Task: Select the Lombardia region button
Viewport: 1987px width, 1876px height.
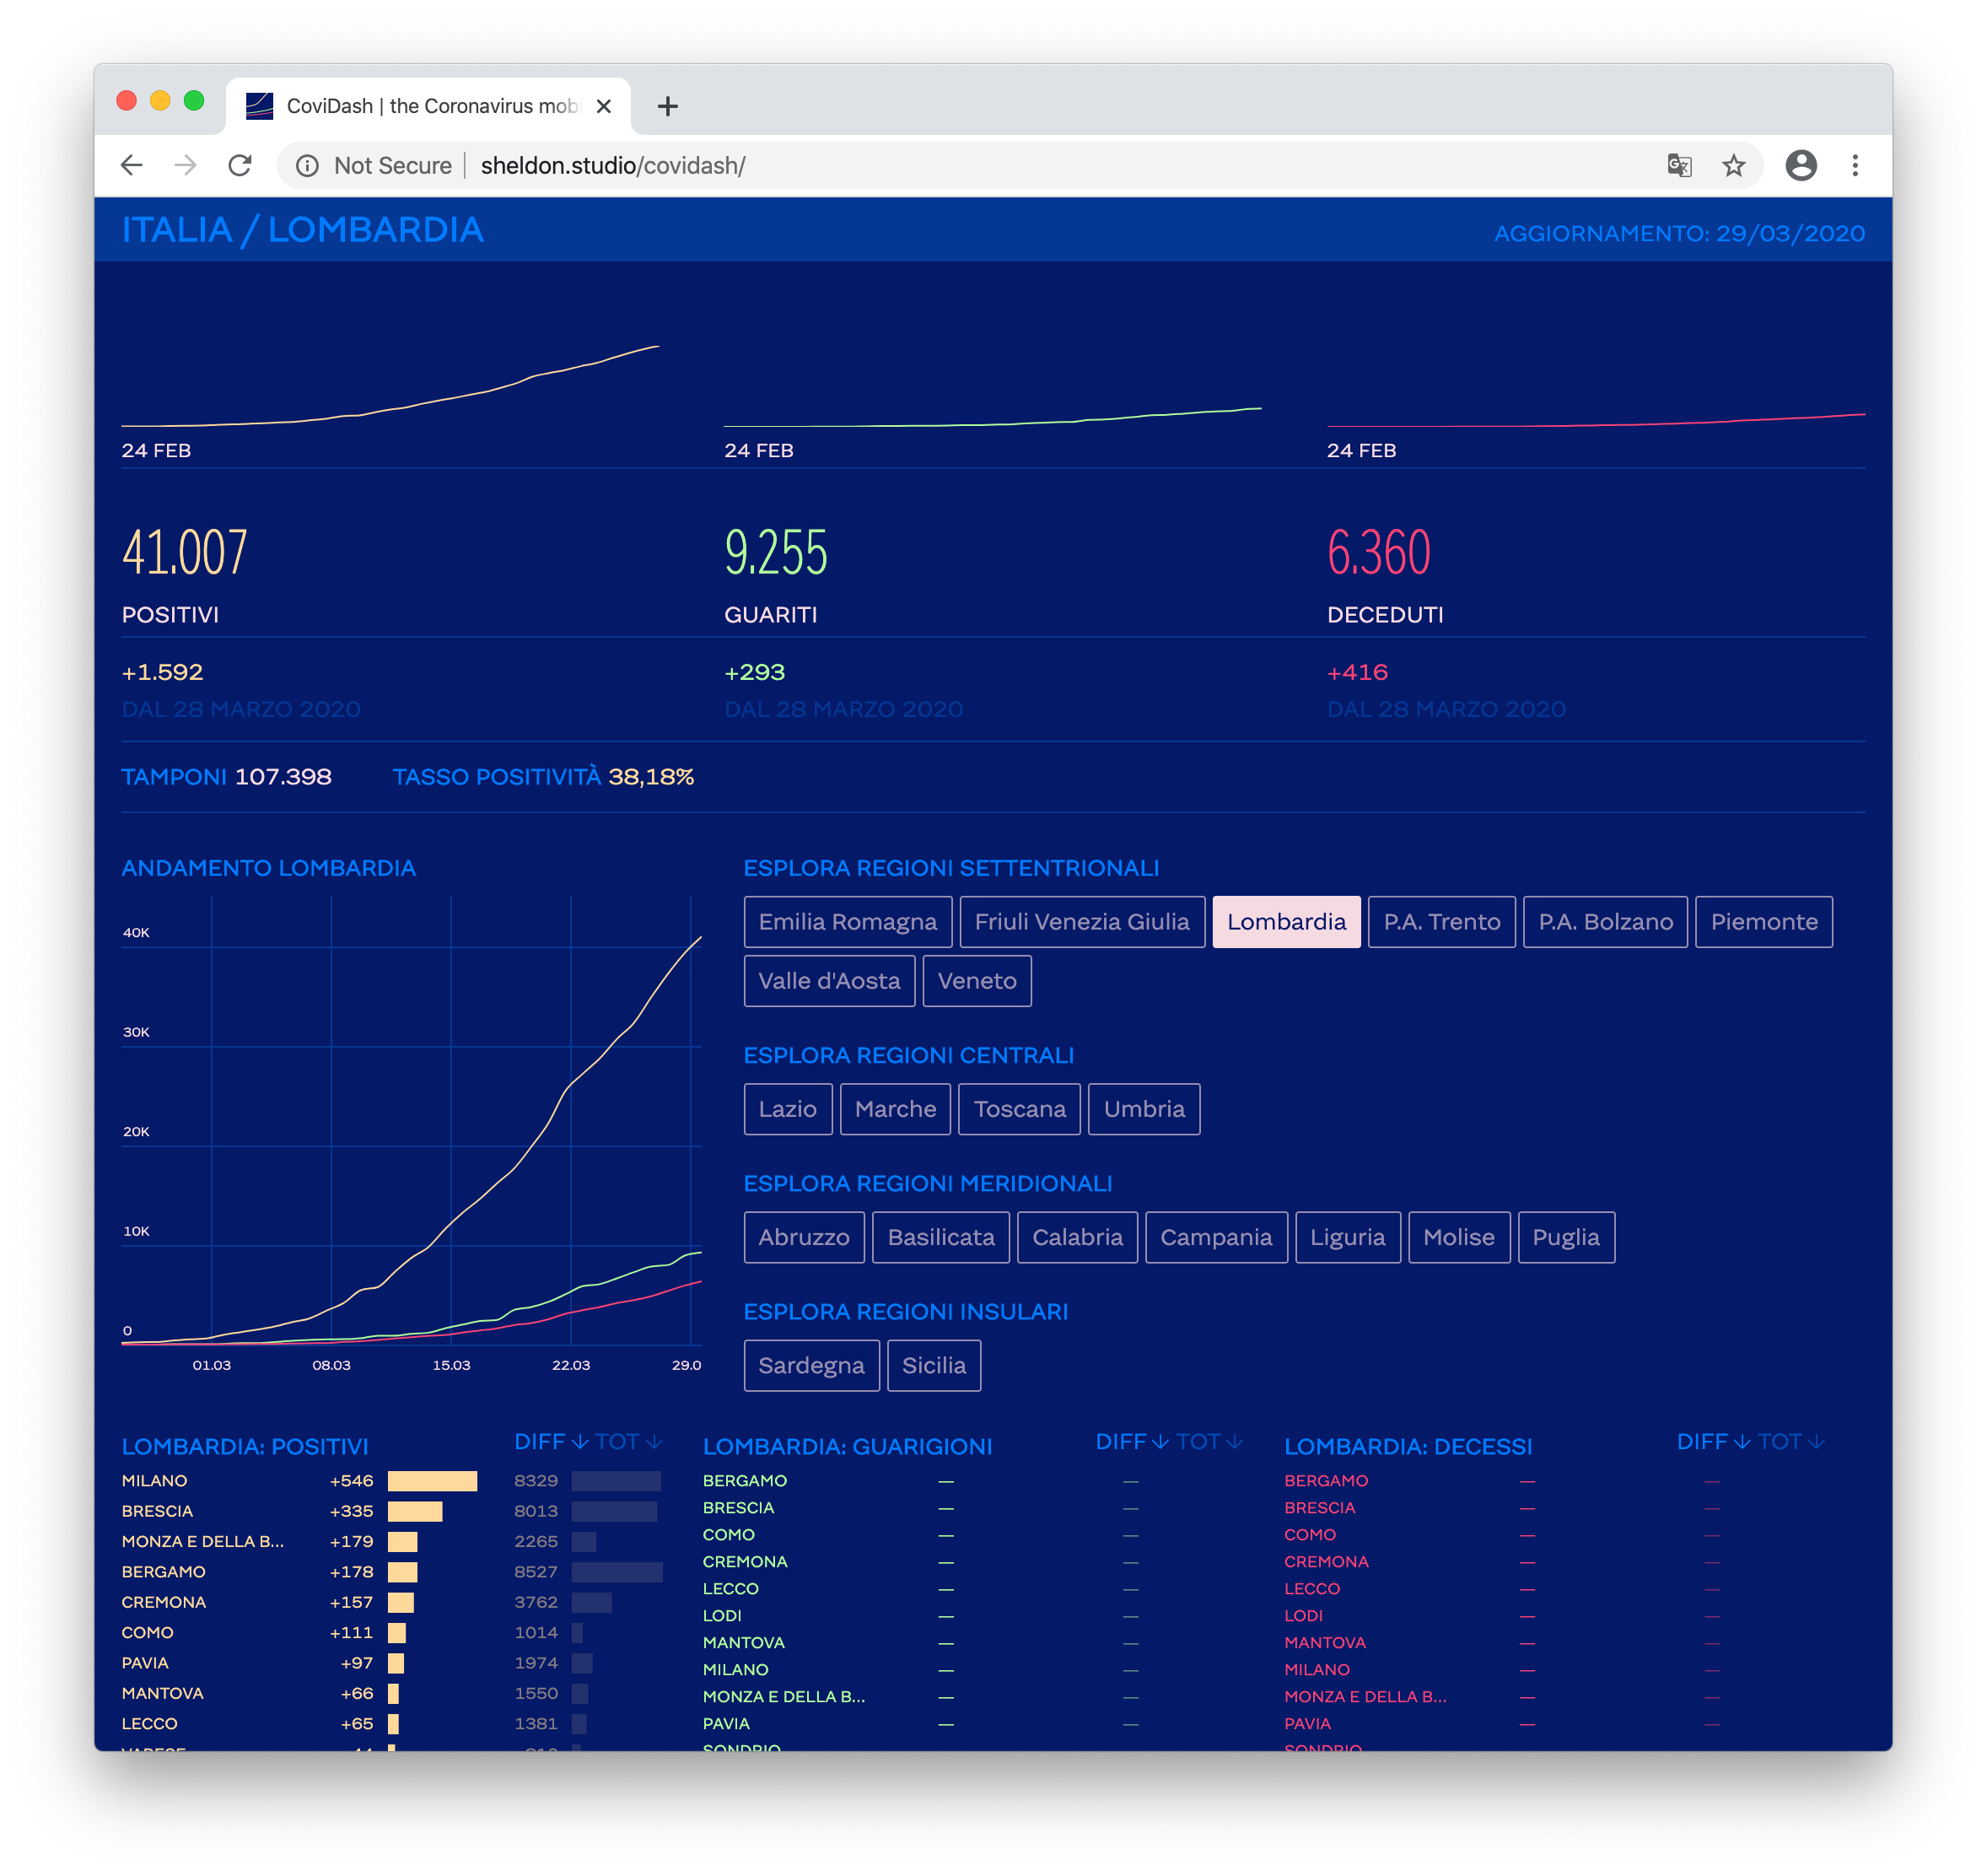Action: [1286, 921]
